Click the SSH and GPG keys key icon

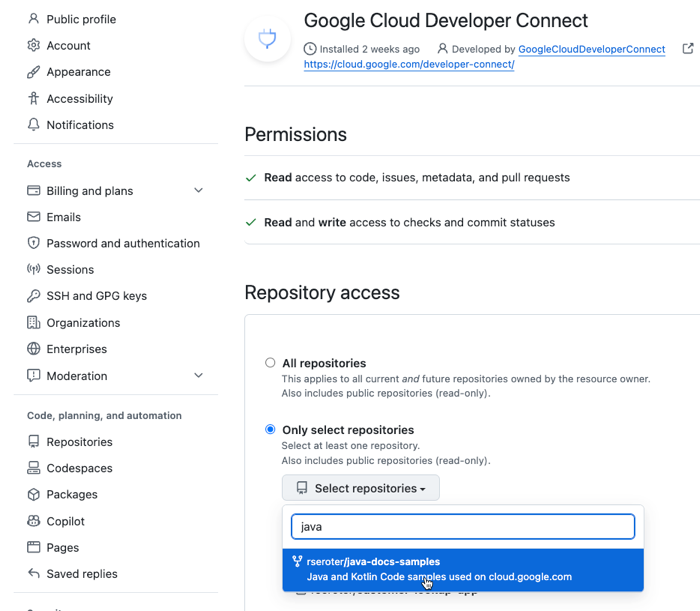tap(34, 296)
